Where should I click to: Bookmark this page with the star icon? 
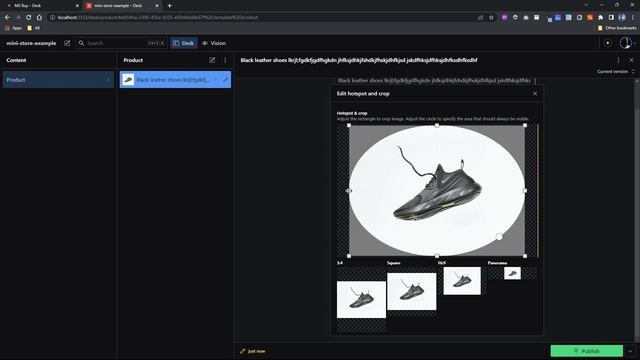(x=491, y=18)
